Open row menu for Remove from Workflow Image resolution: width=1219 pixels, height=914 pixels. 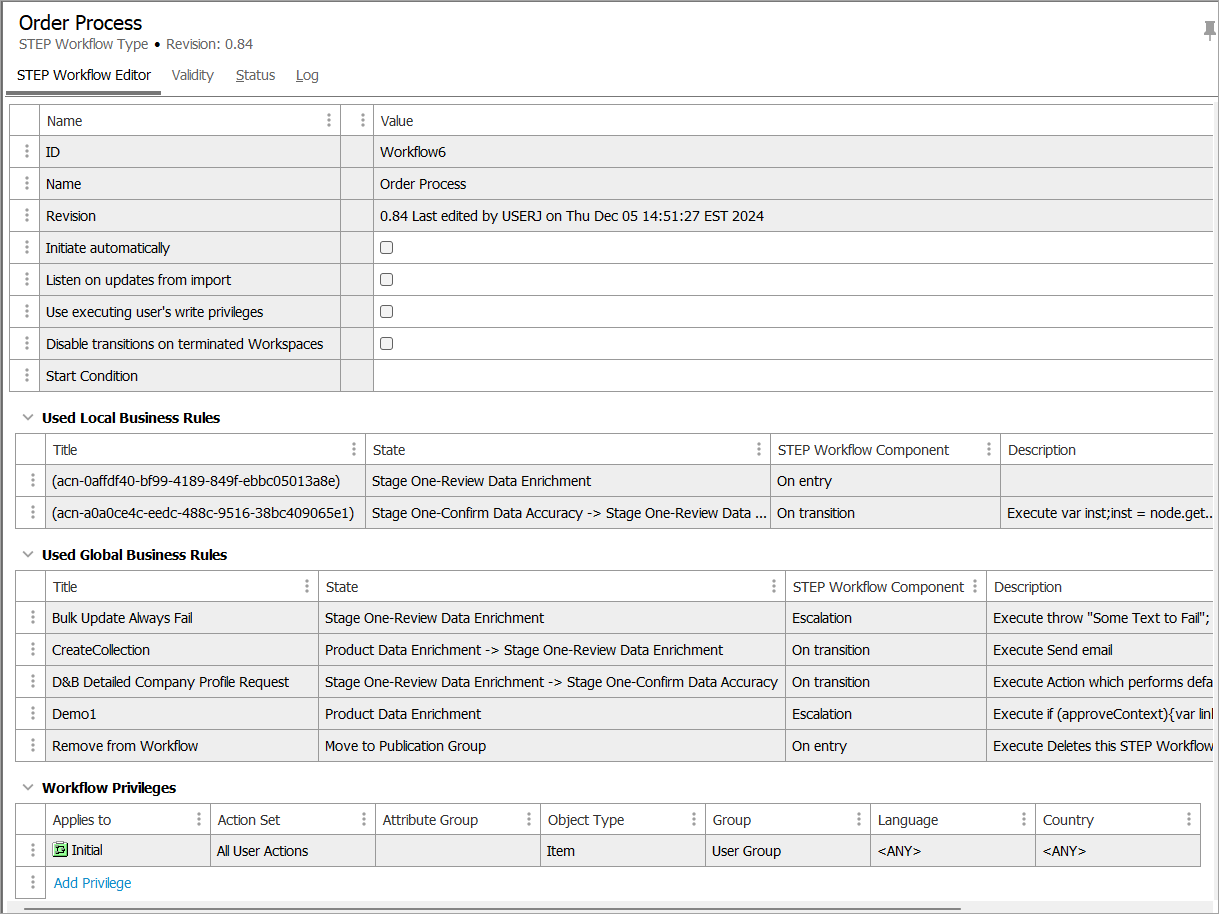33,746
